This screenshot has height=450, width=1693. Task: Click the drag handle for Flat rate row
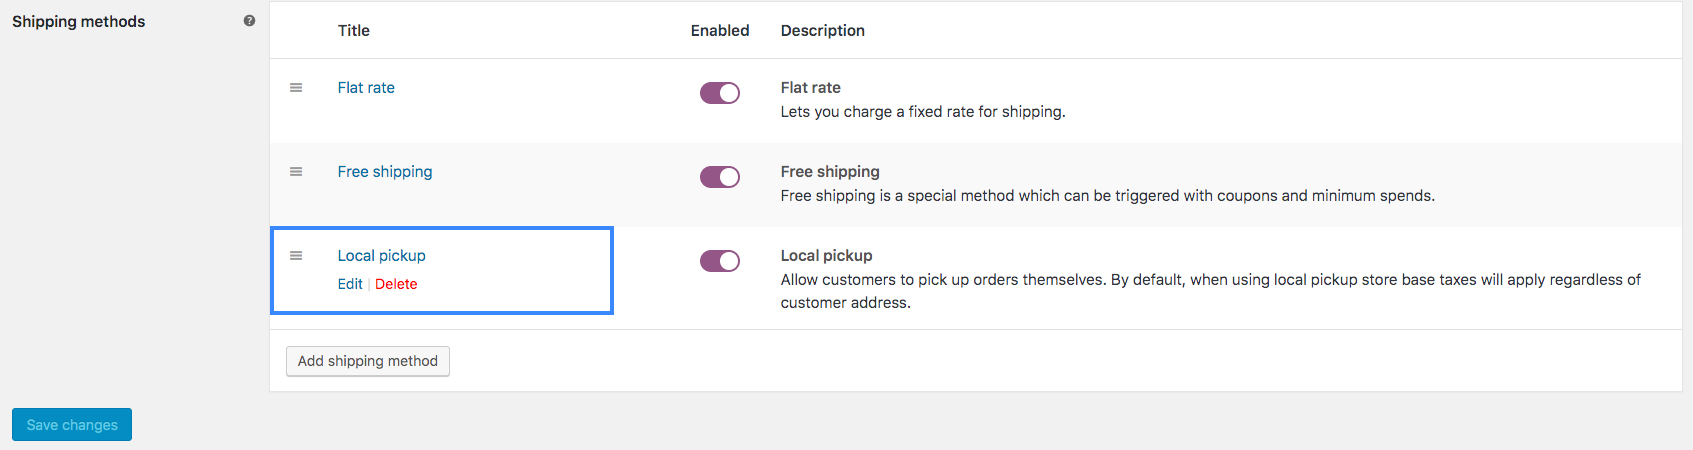(x=296, y=88)
